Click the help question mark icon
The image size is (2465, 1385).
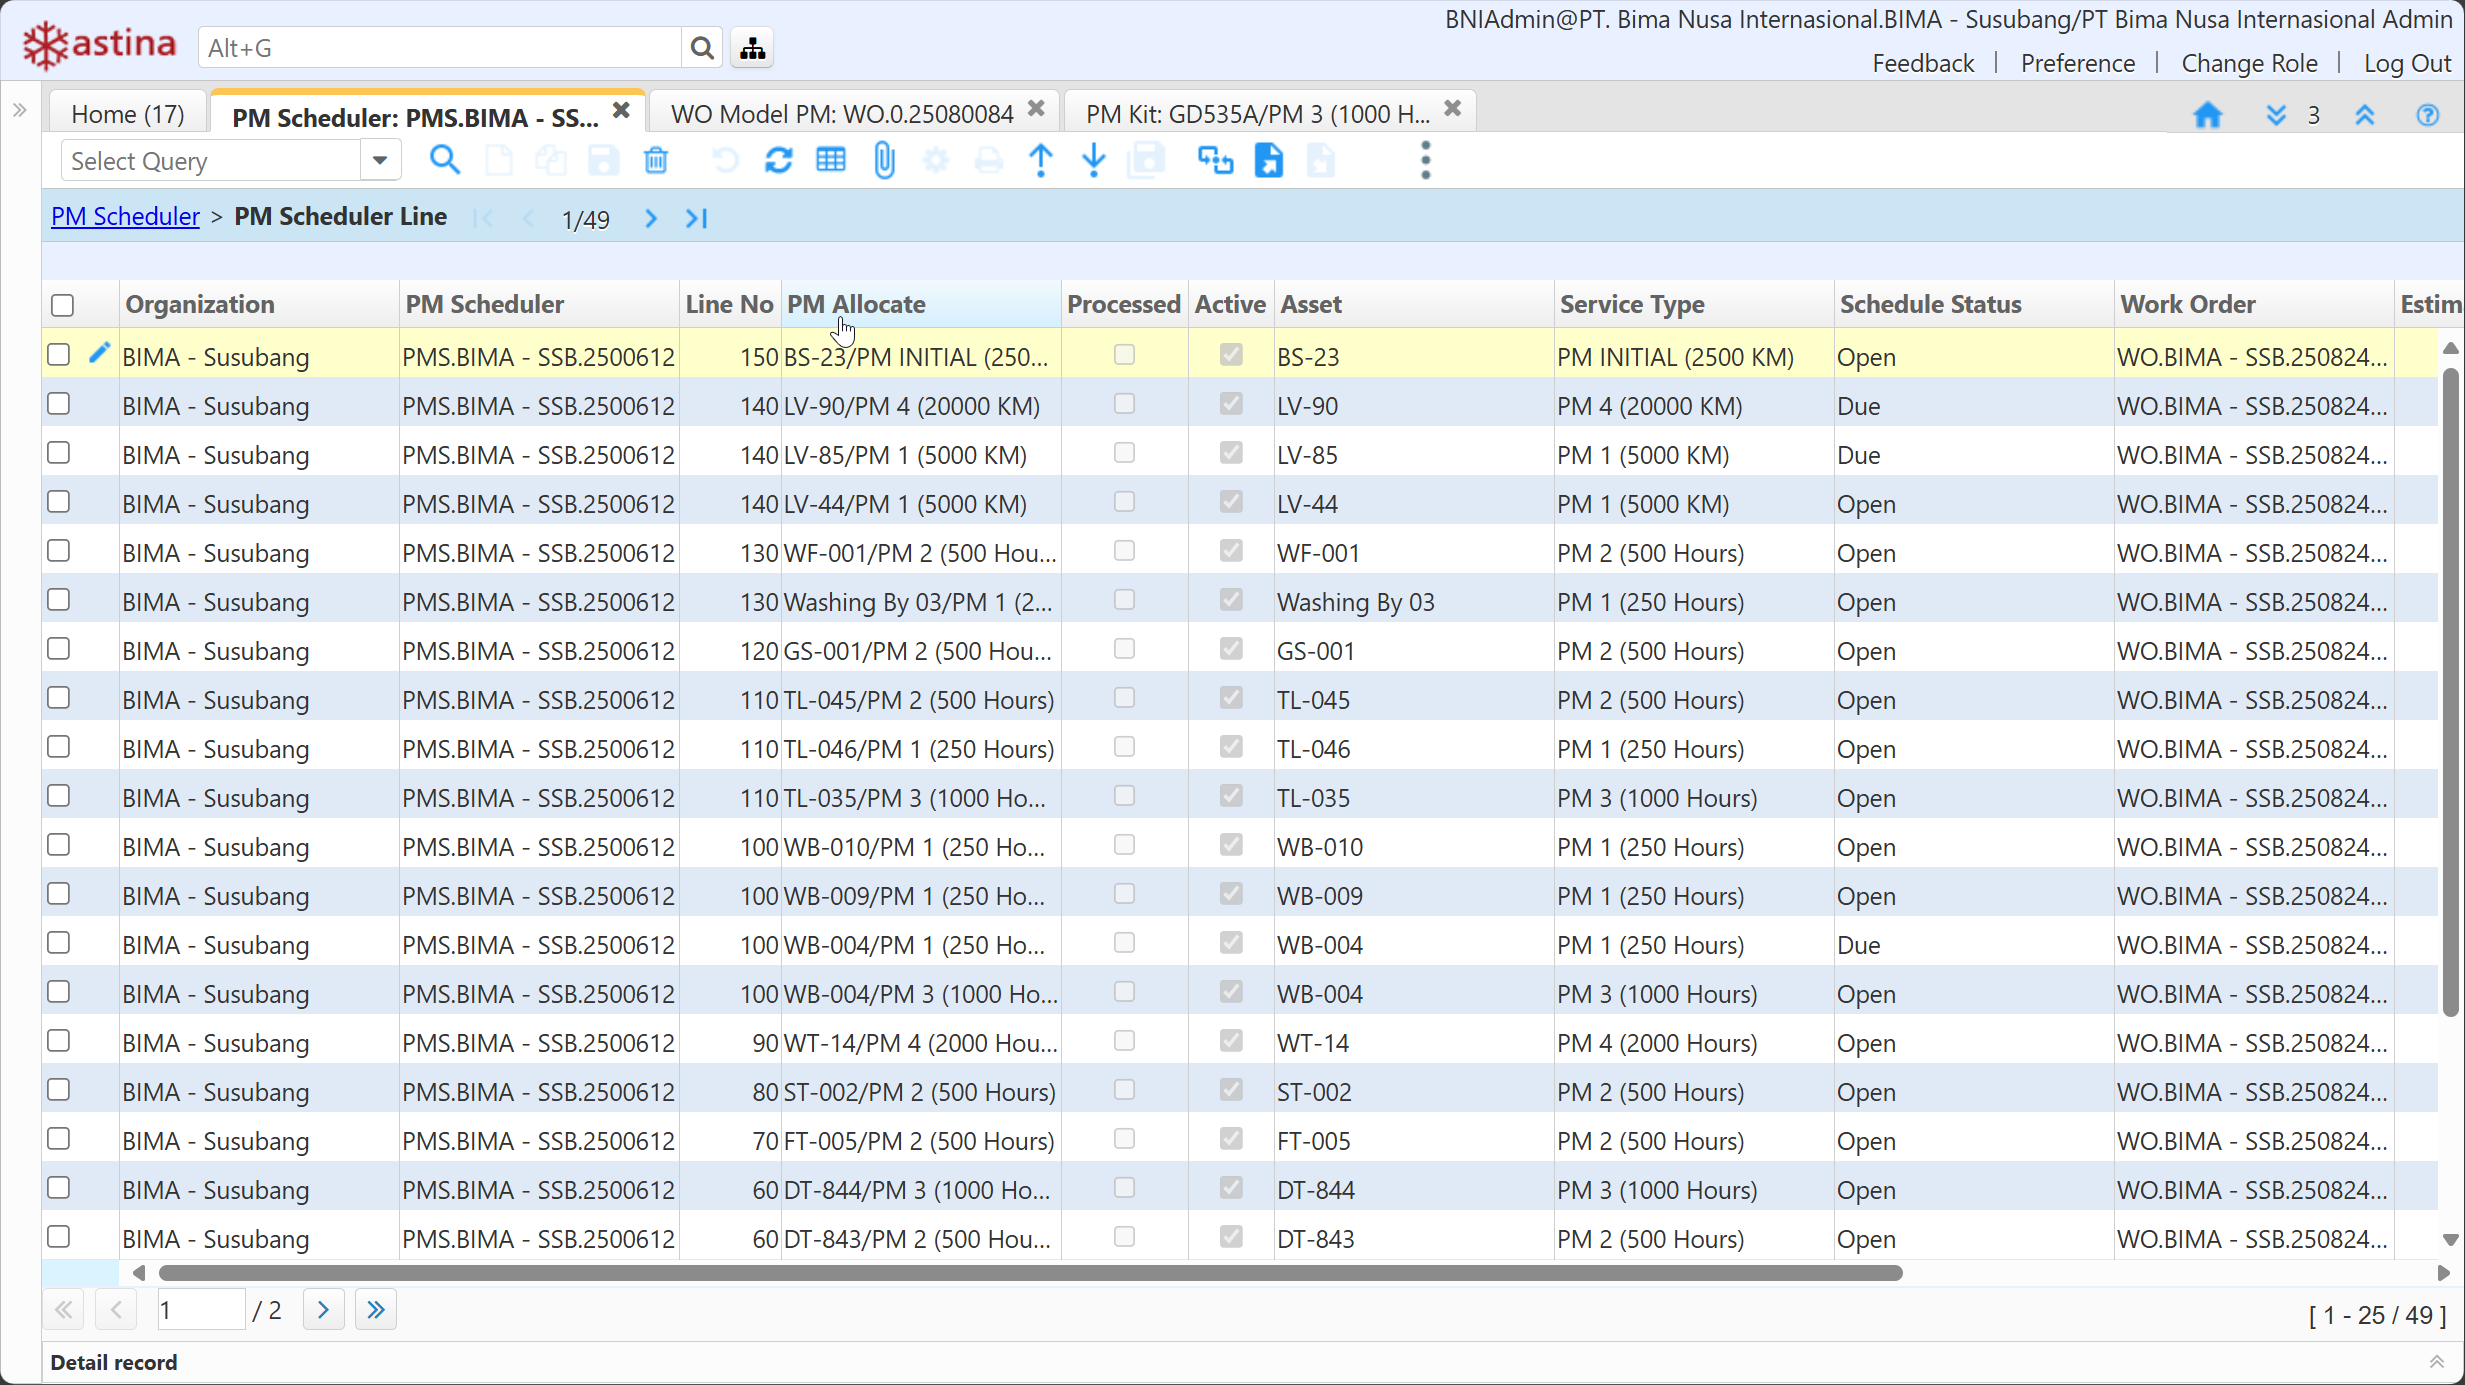[x=2427, y=115]
